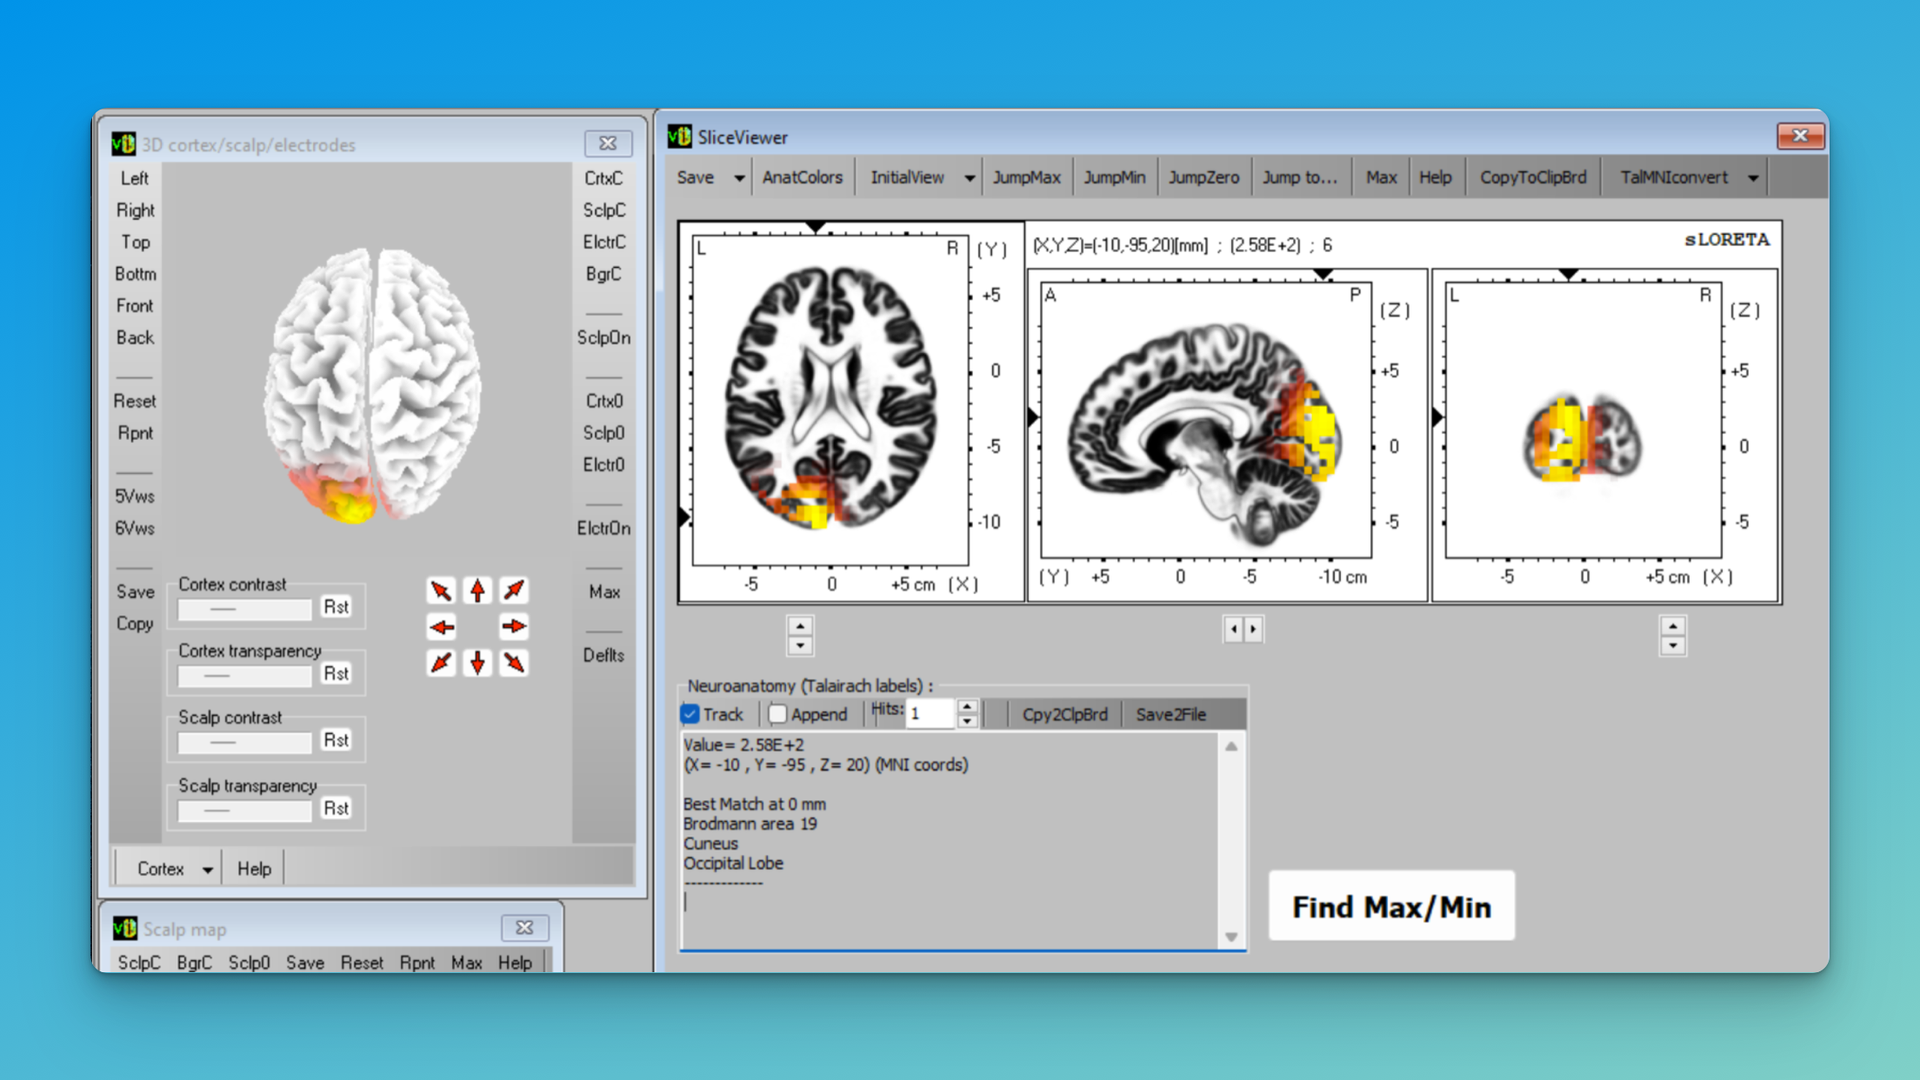Click the right rotation arrow icon

pyautogui.click(x=514, y=627)
